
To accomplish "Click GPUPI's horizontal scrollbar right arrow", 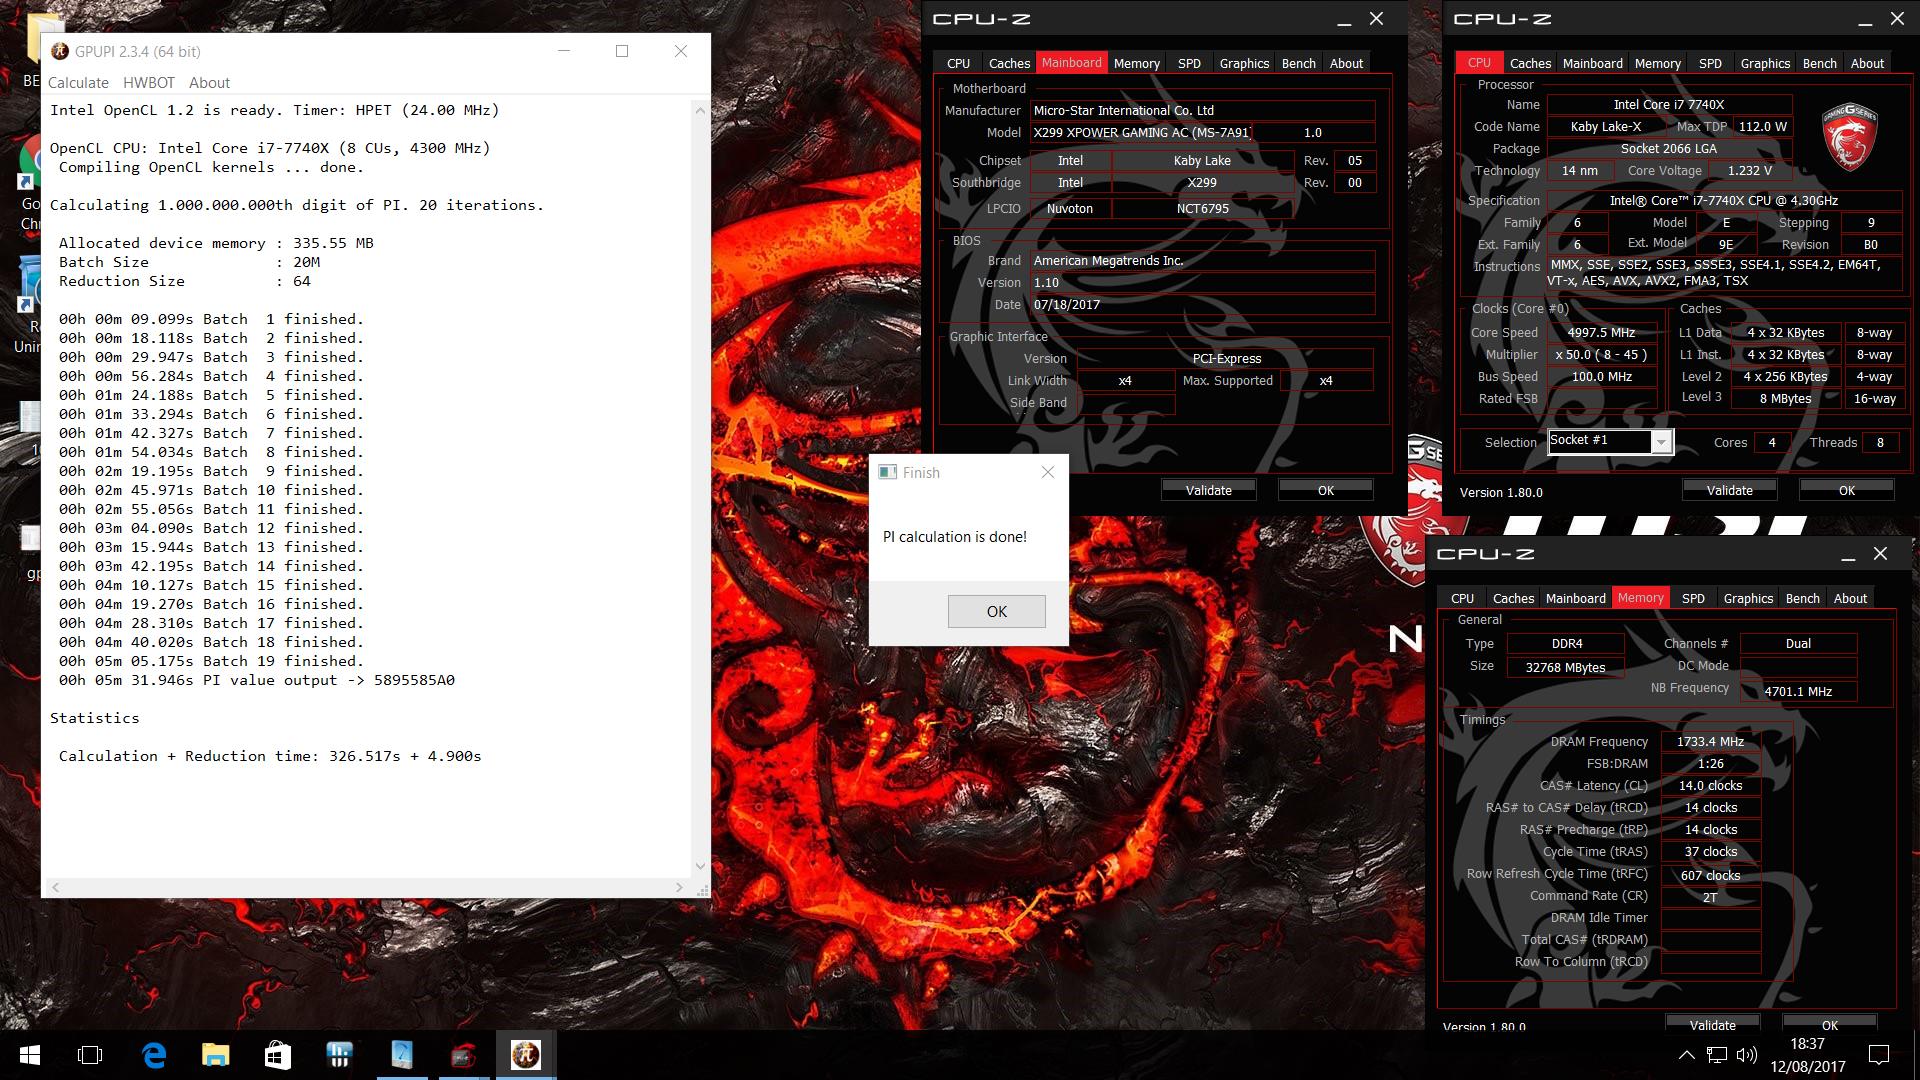I will coord(679,887).
